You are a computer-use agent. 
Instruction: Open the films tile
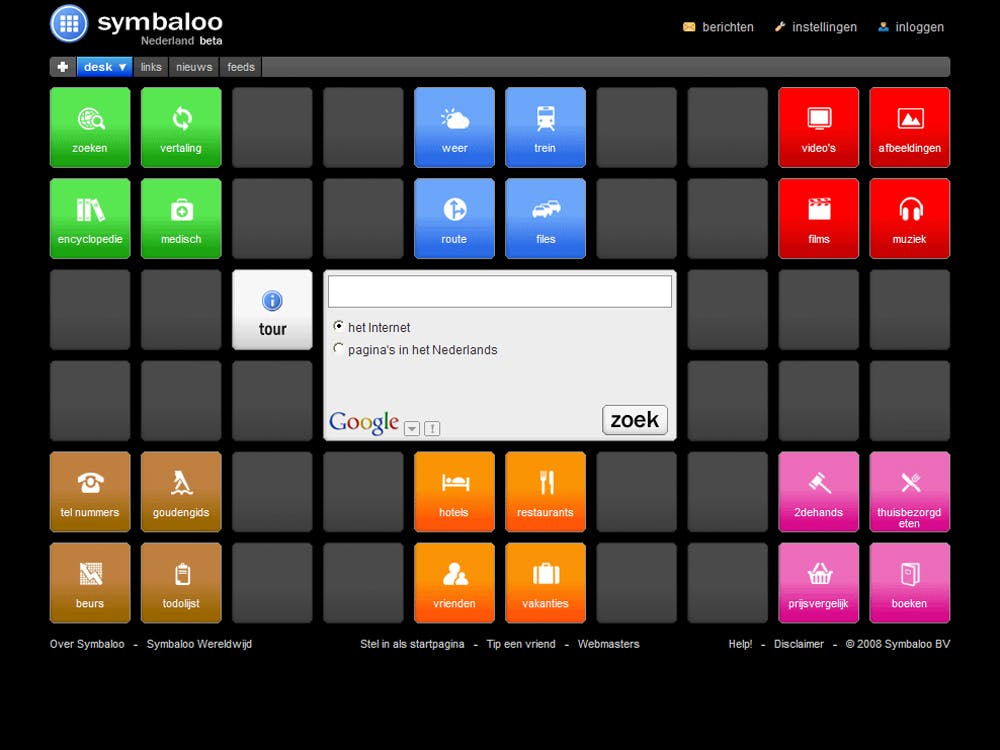818,219
